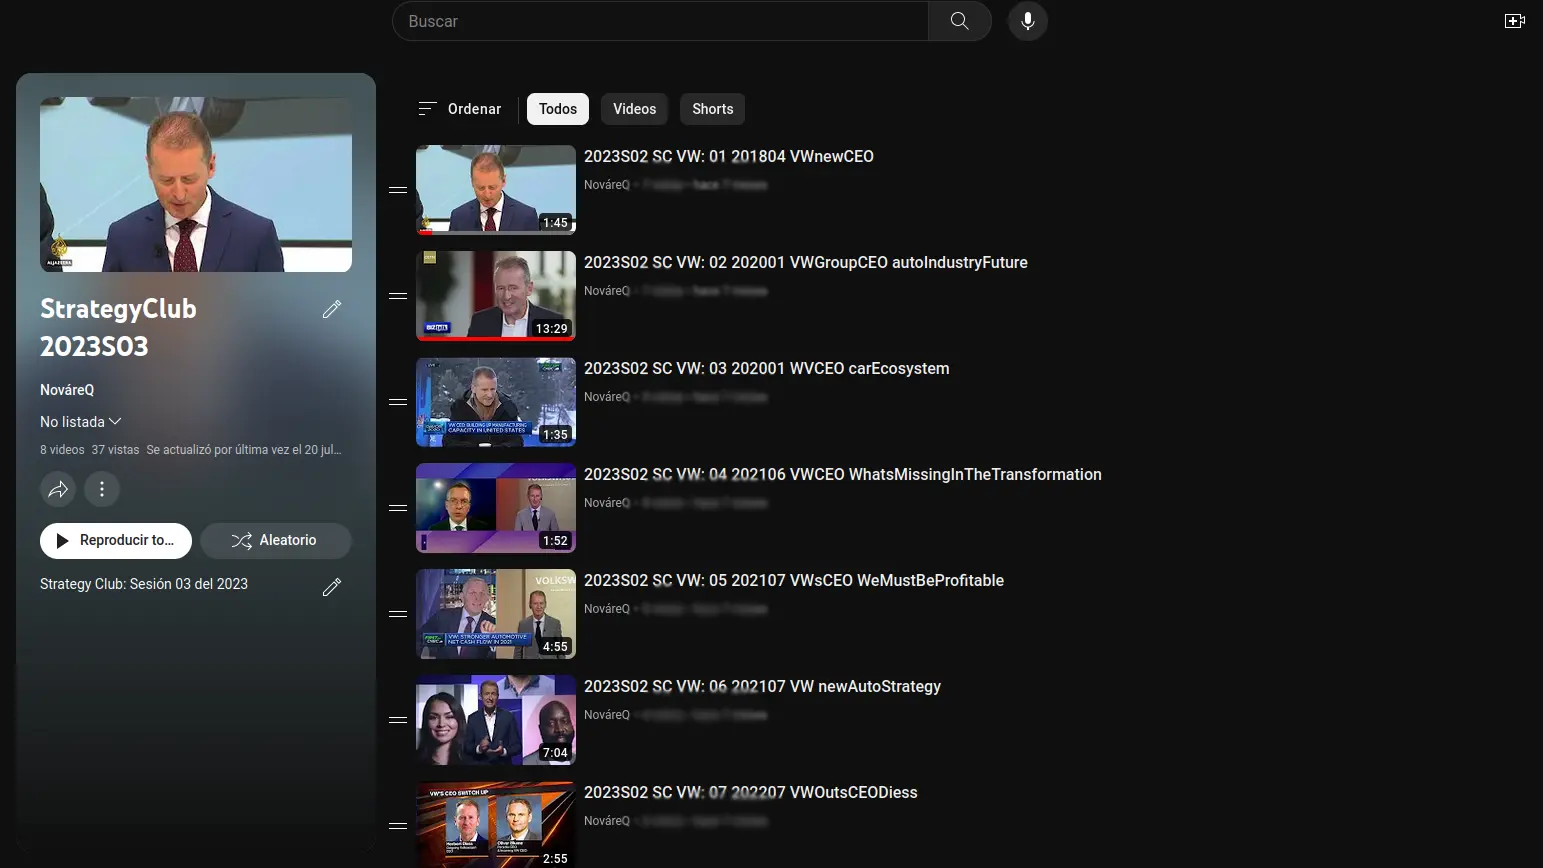Select the Todos filter chip
The width and height of the screenshot is (1543, 868).
[x=558, y=109]
